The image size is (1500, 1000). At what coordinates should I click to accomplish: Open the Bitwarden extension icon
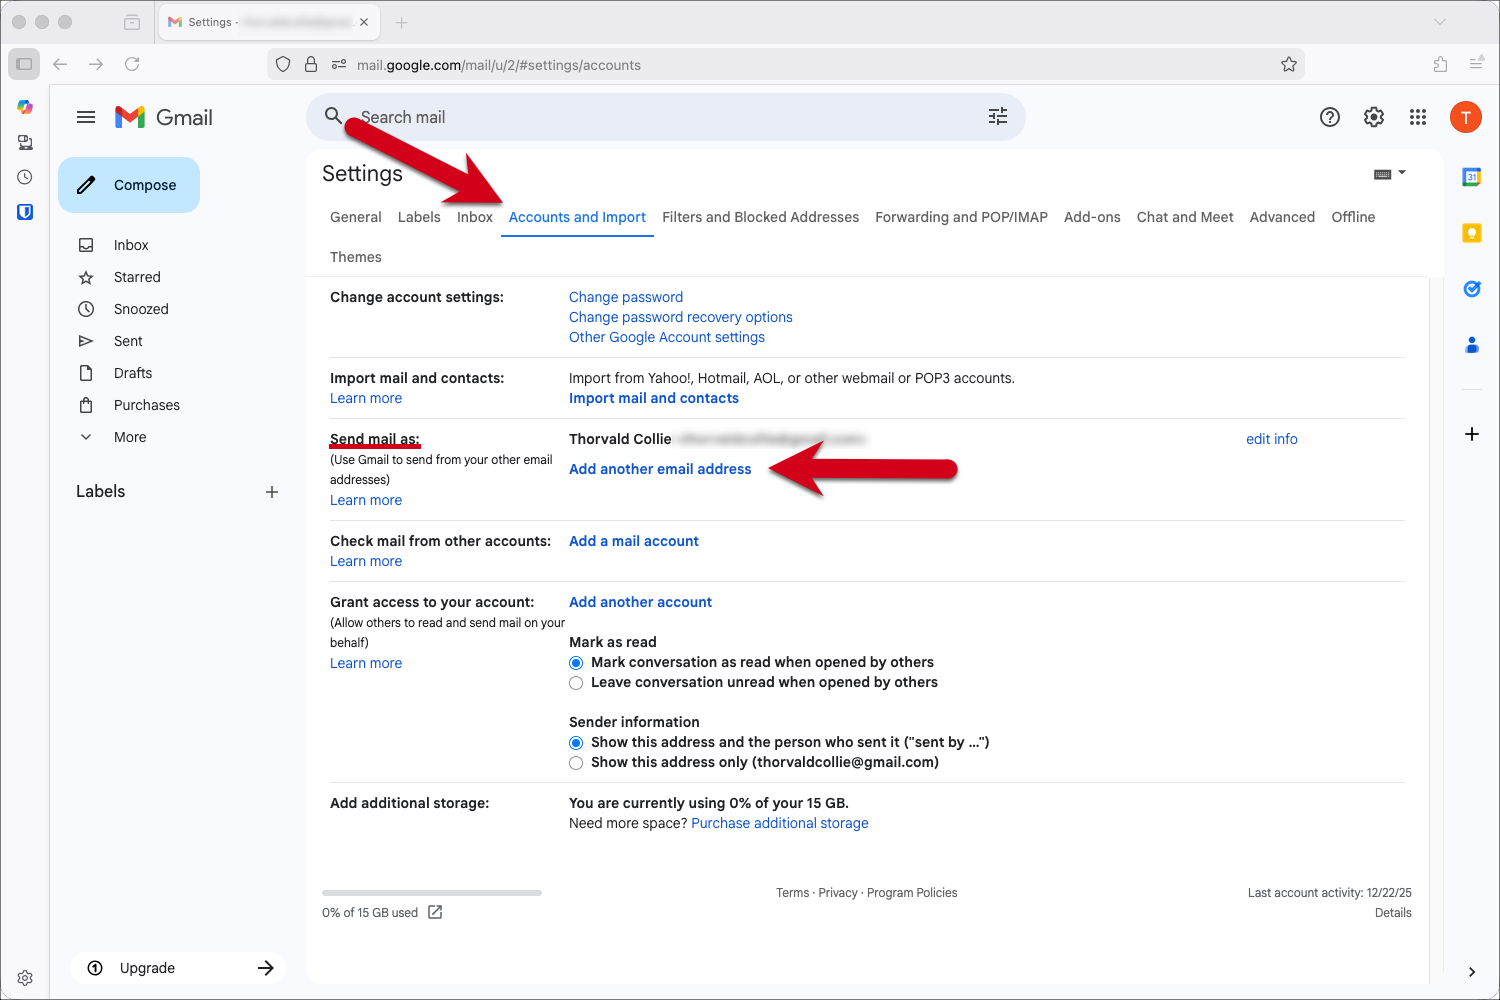25,211
